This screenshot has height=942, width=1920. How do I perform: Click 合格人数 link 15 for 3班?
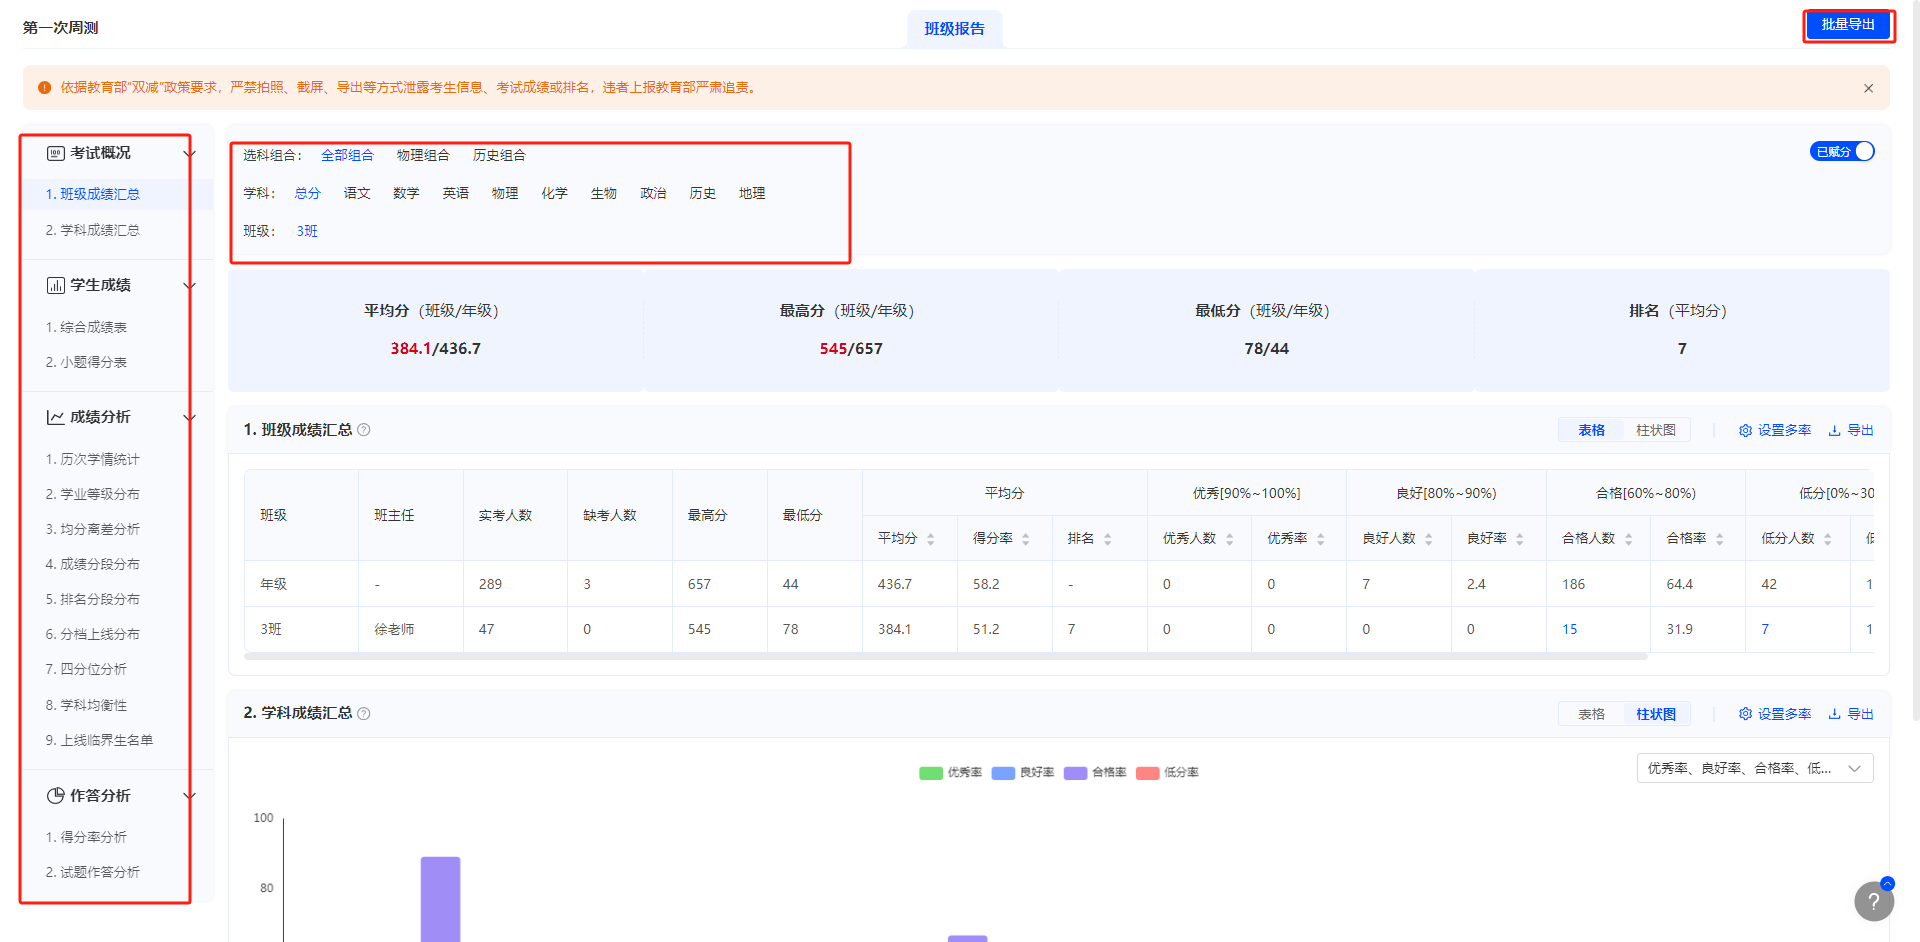click(1569, 629)
